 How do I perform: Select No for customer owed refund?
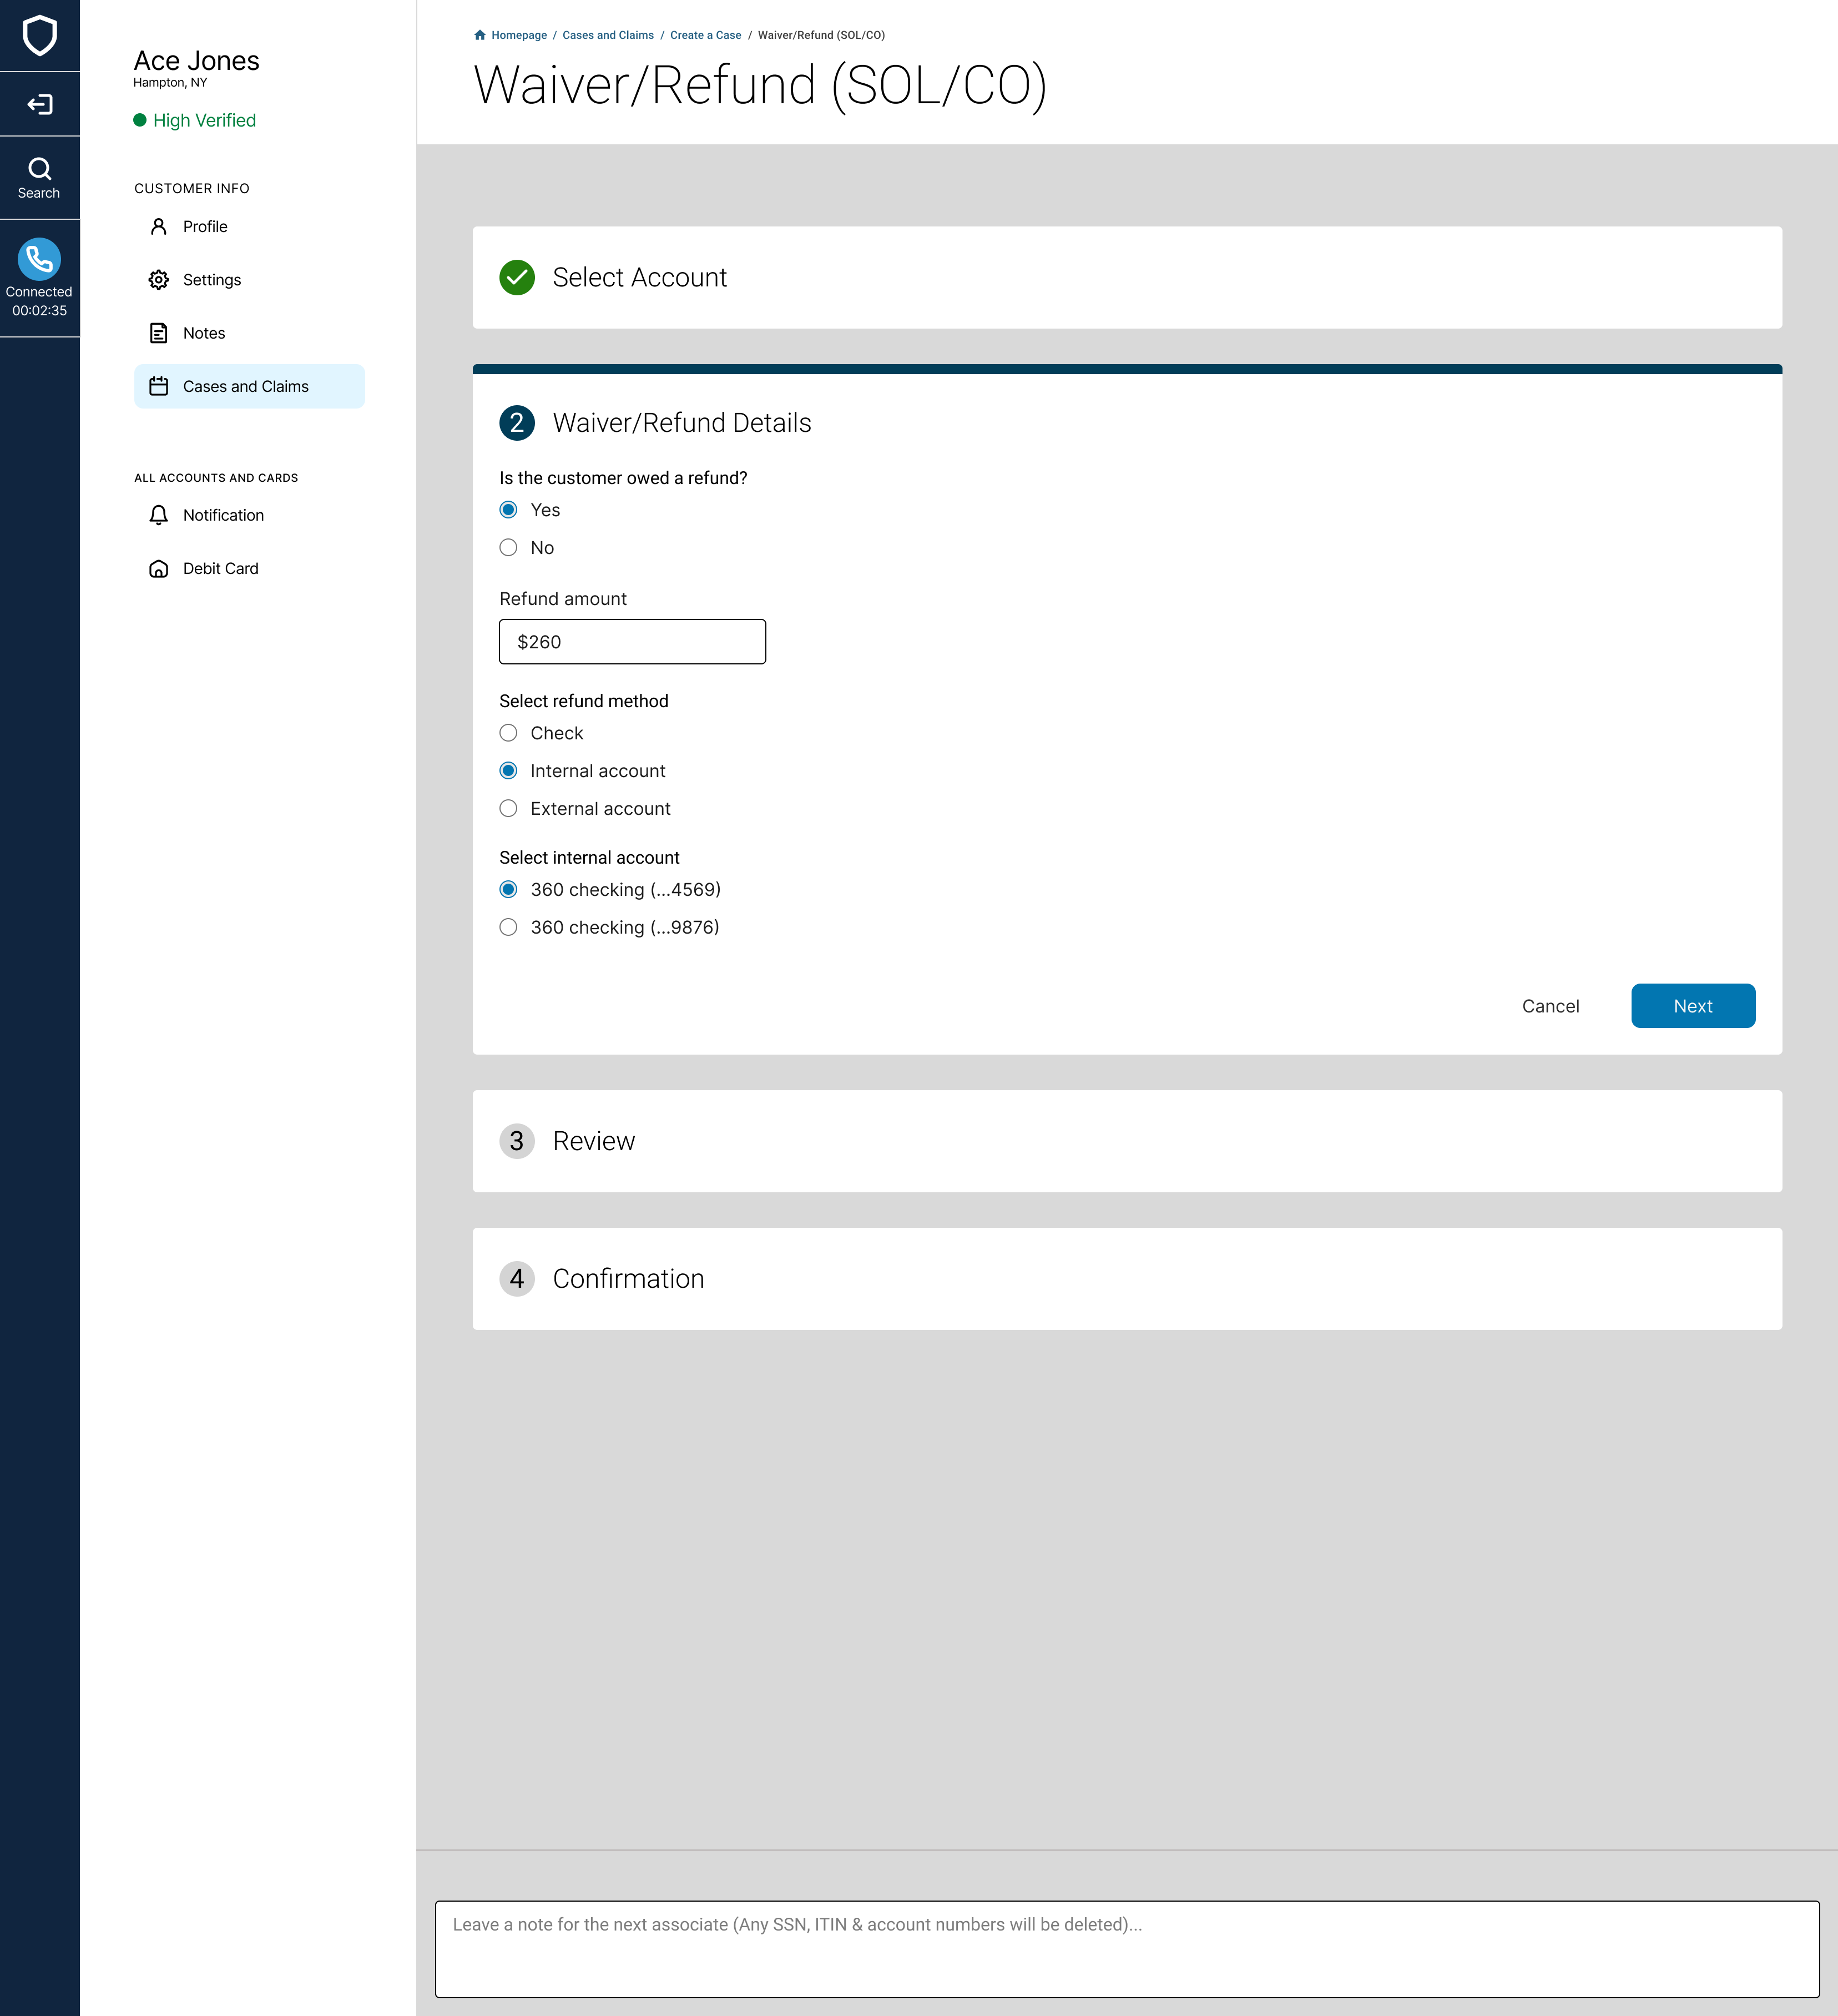click(x=508, y=548)
